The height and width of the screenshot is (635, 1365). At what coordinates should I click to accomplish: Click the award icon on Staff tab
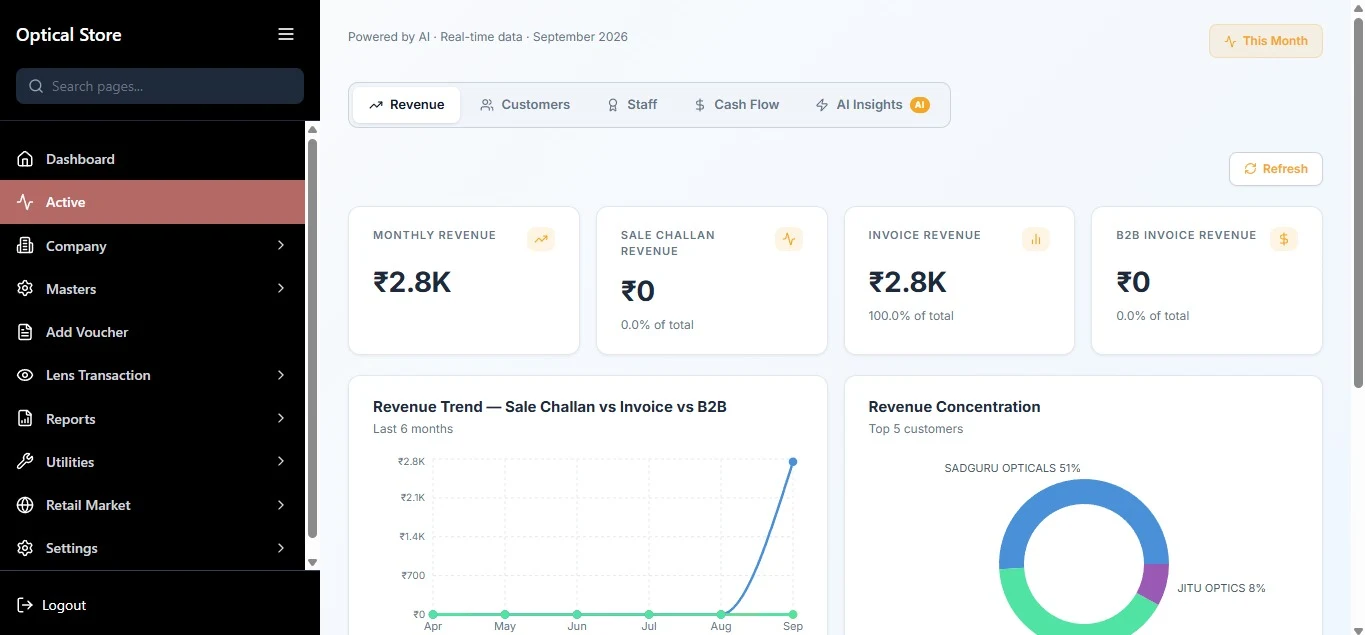(613, 105)
